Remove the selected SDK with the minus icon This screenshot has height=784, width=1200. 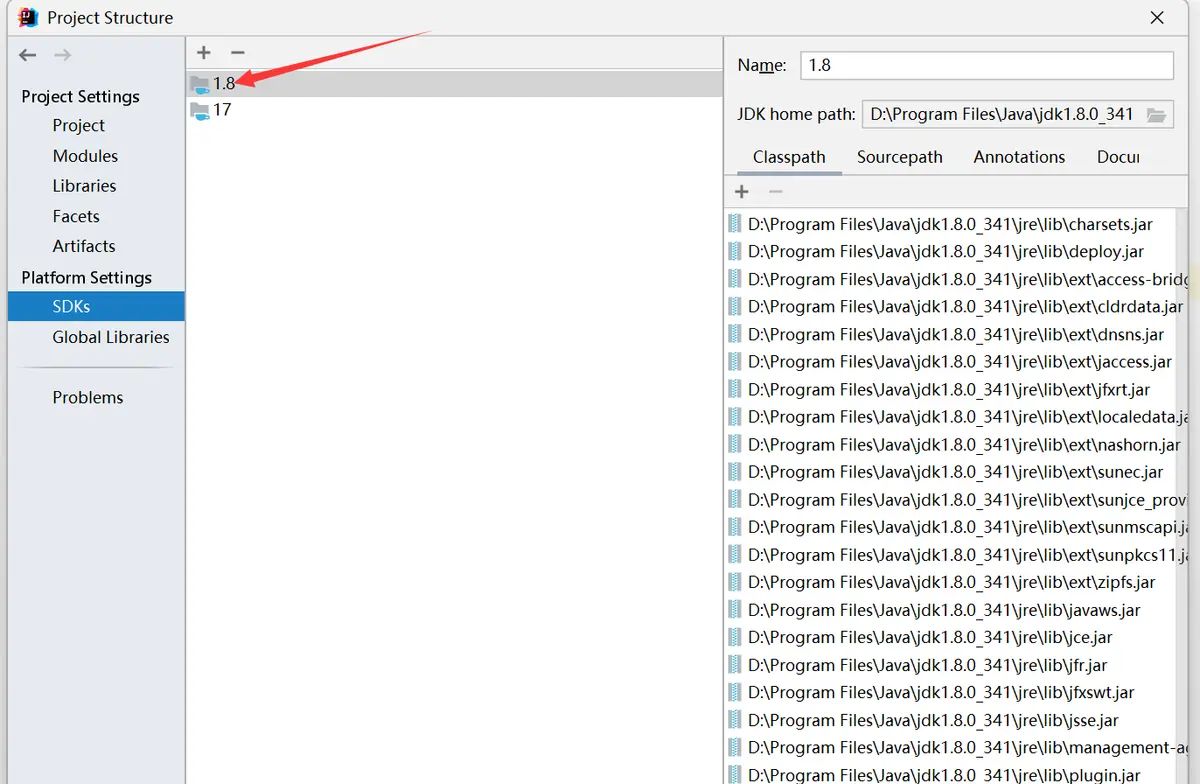[x=237, y=52]
